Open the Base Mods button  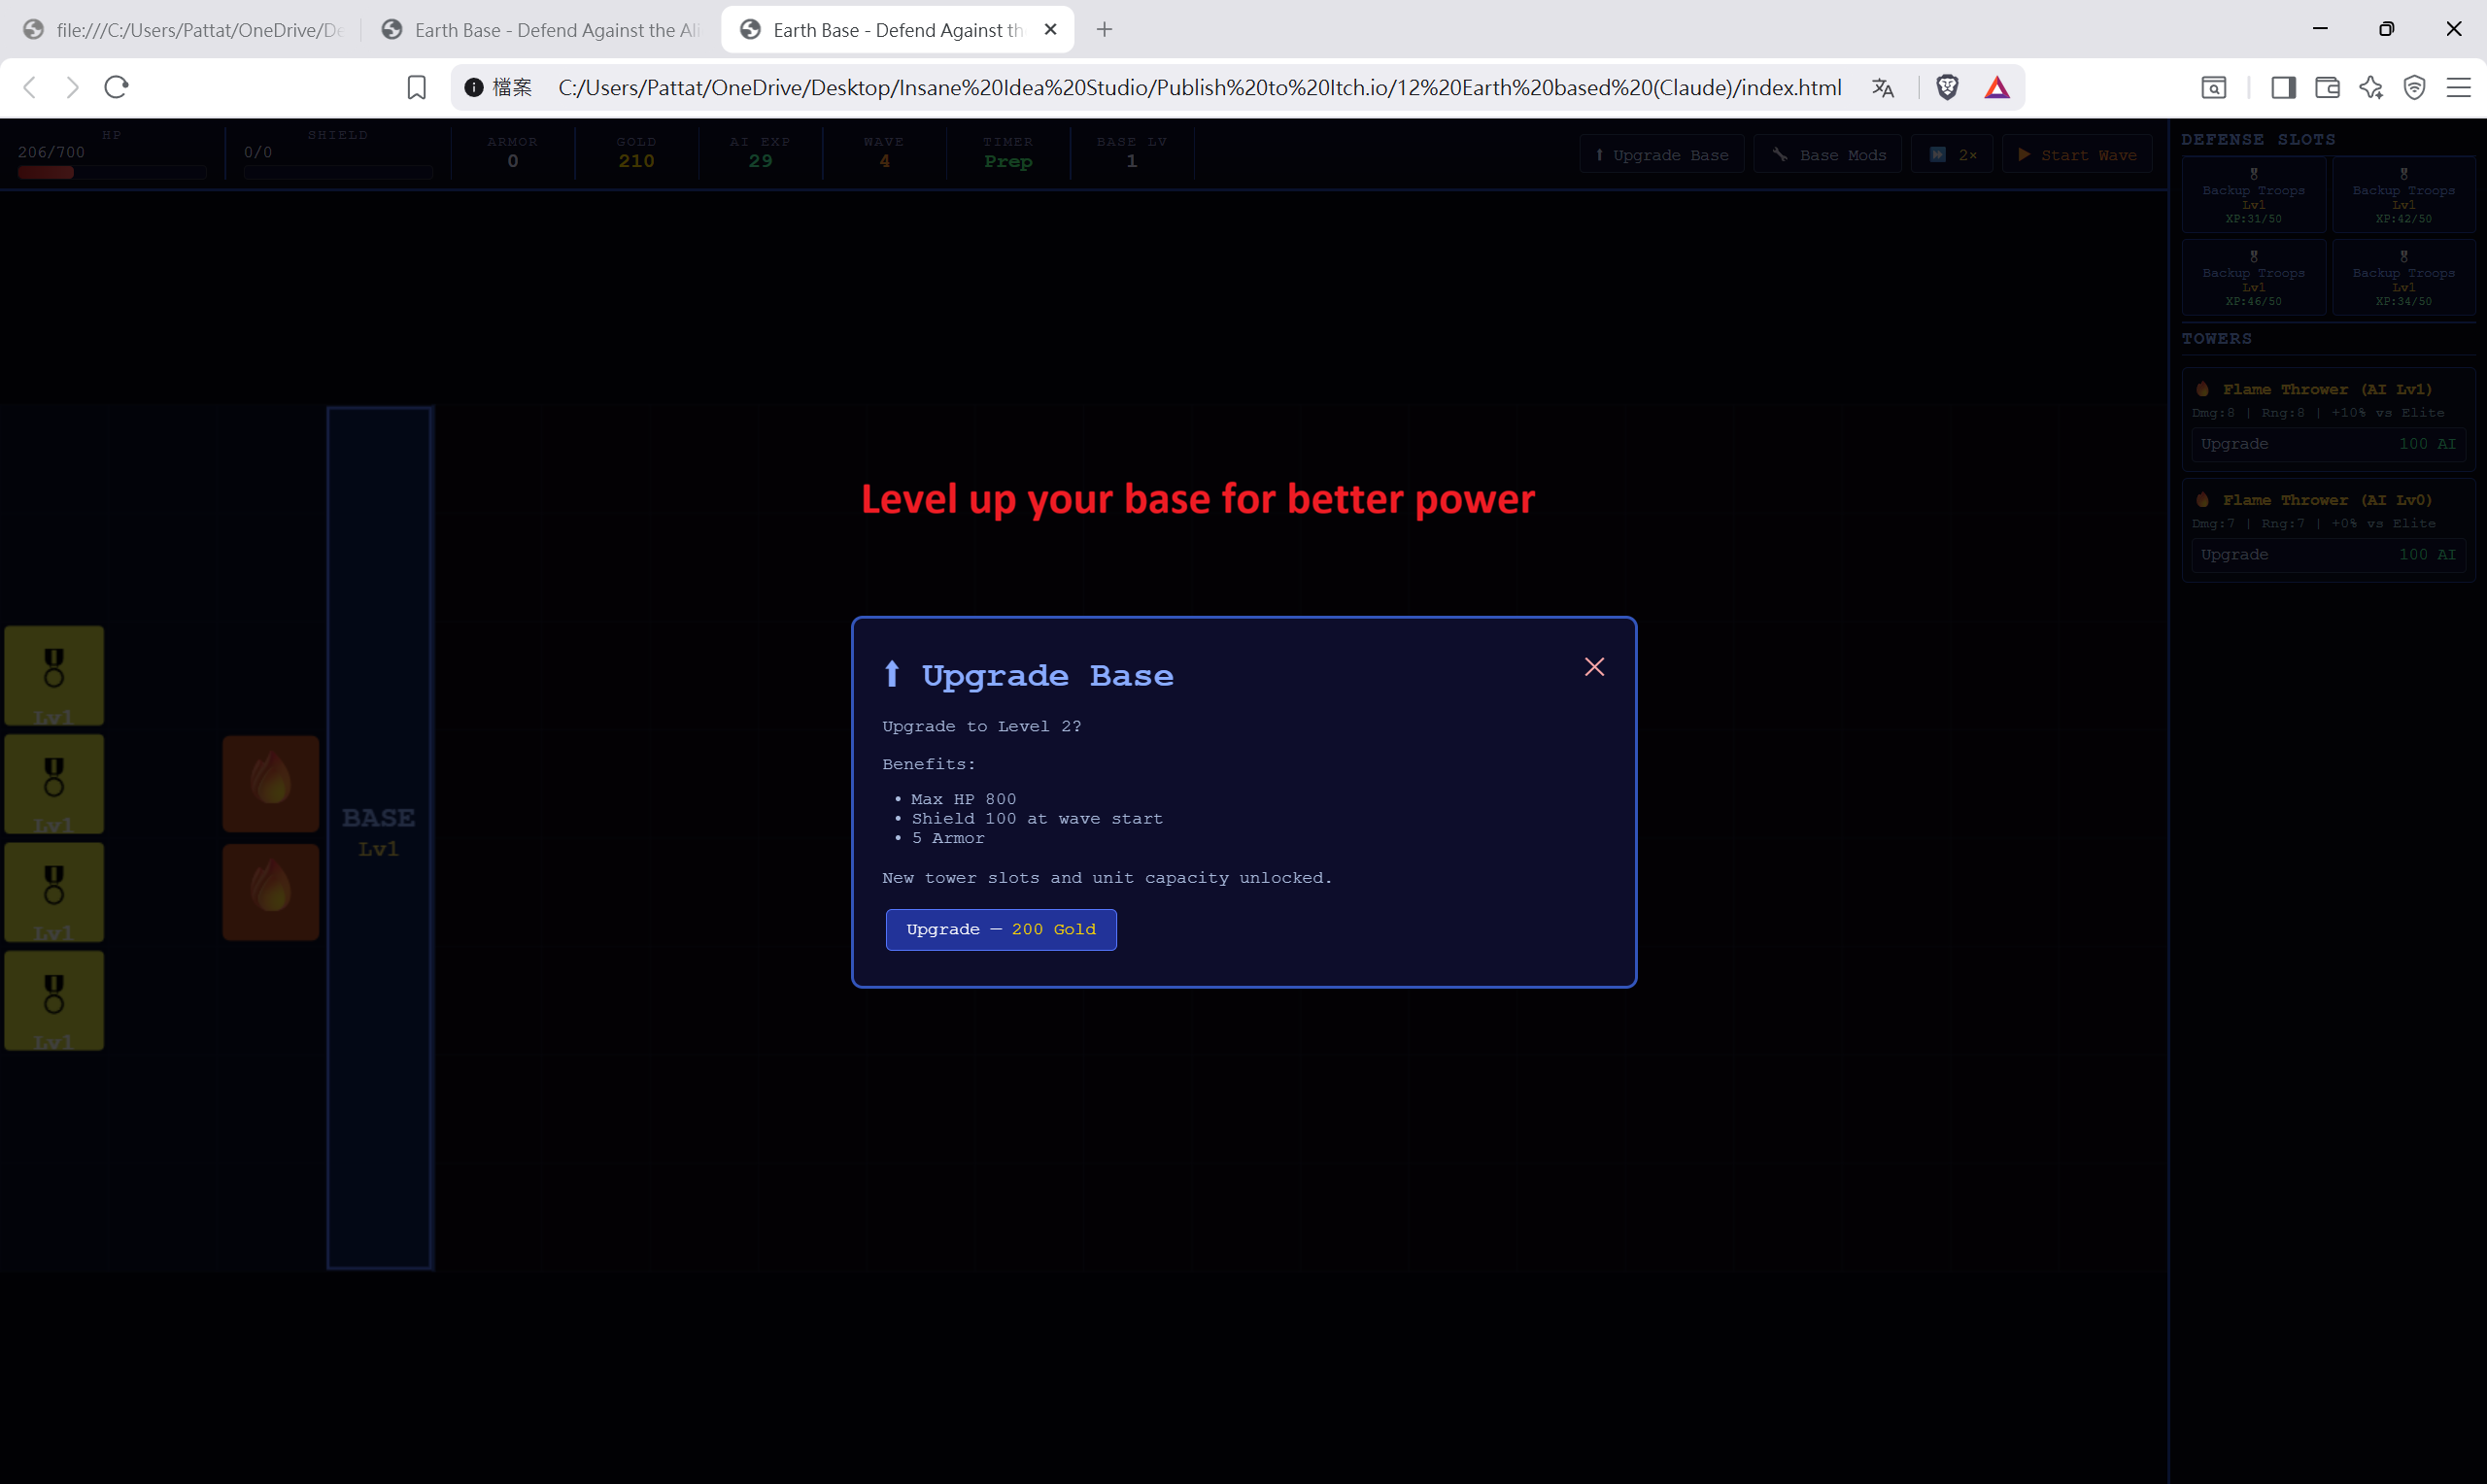coord(1828,155)
